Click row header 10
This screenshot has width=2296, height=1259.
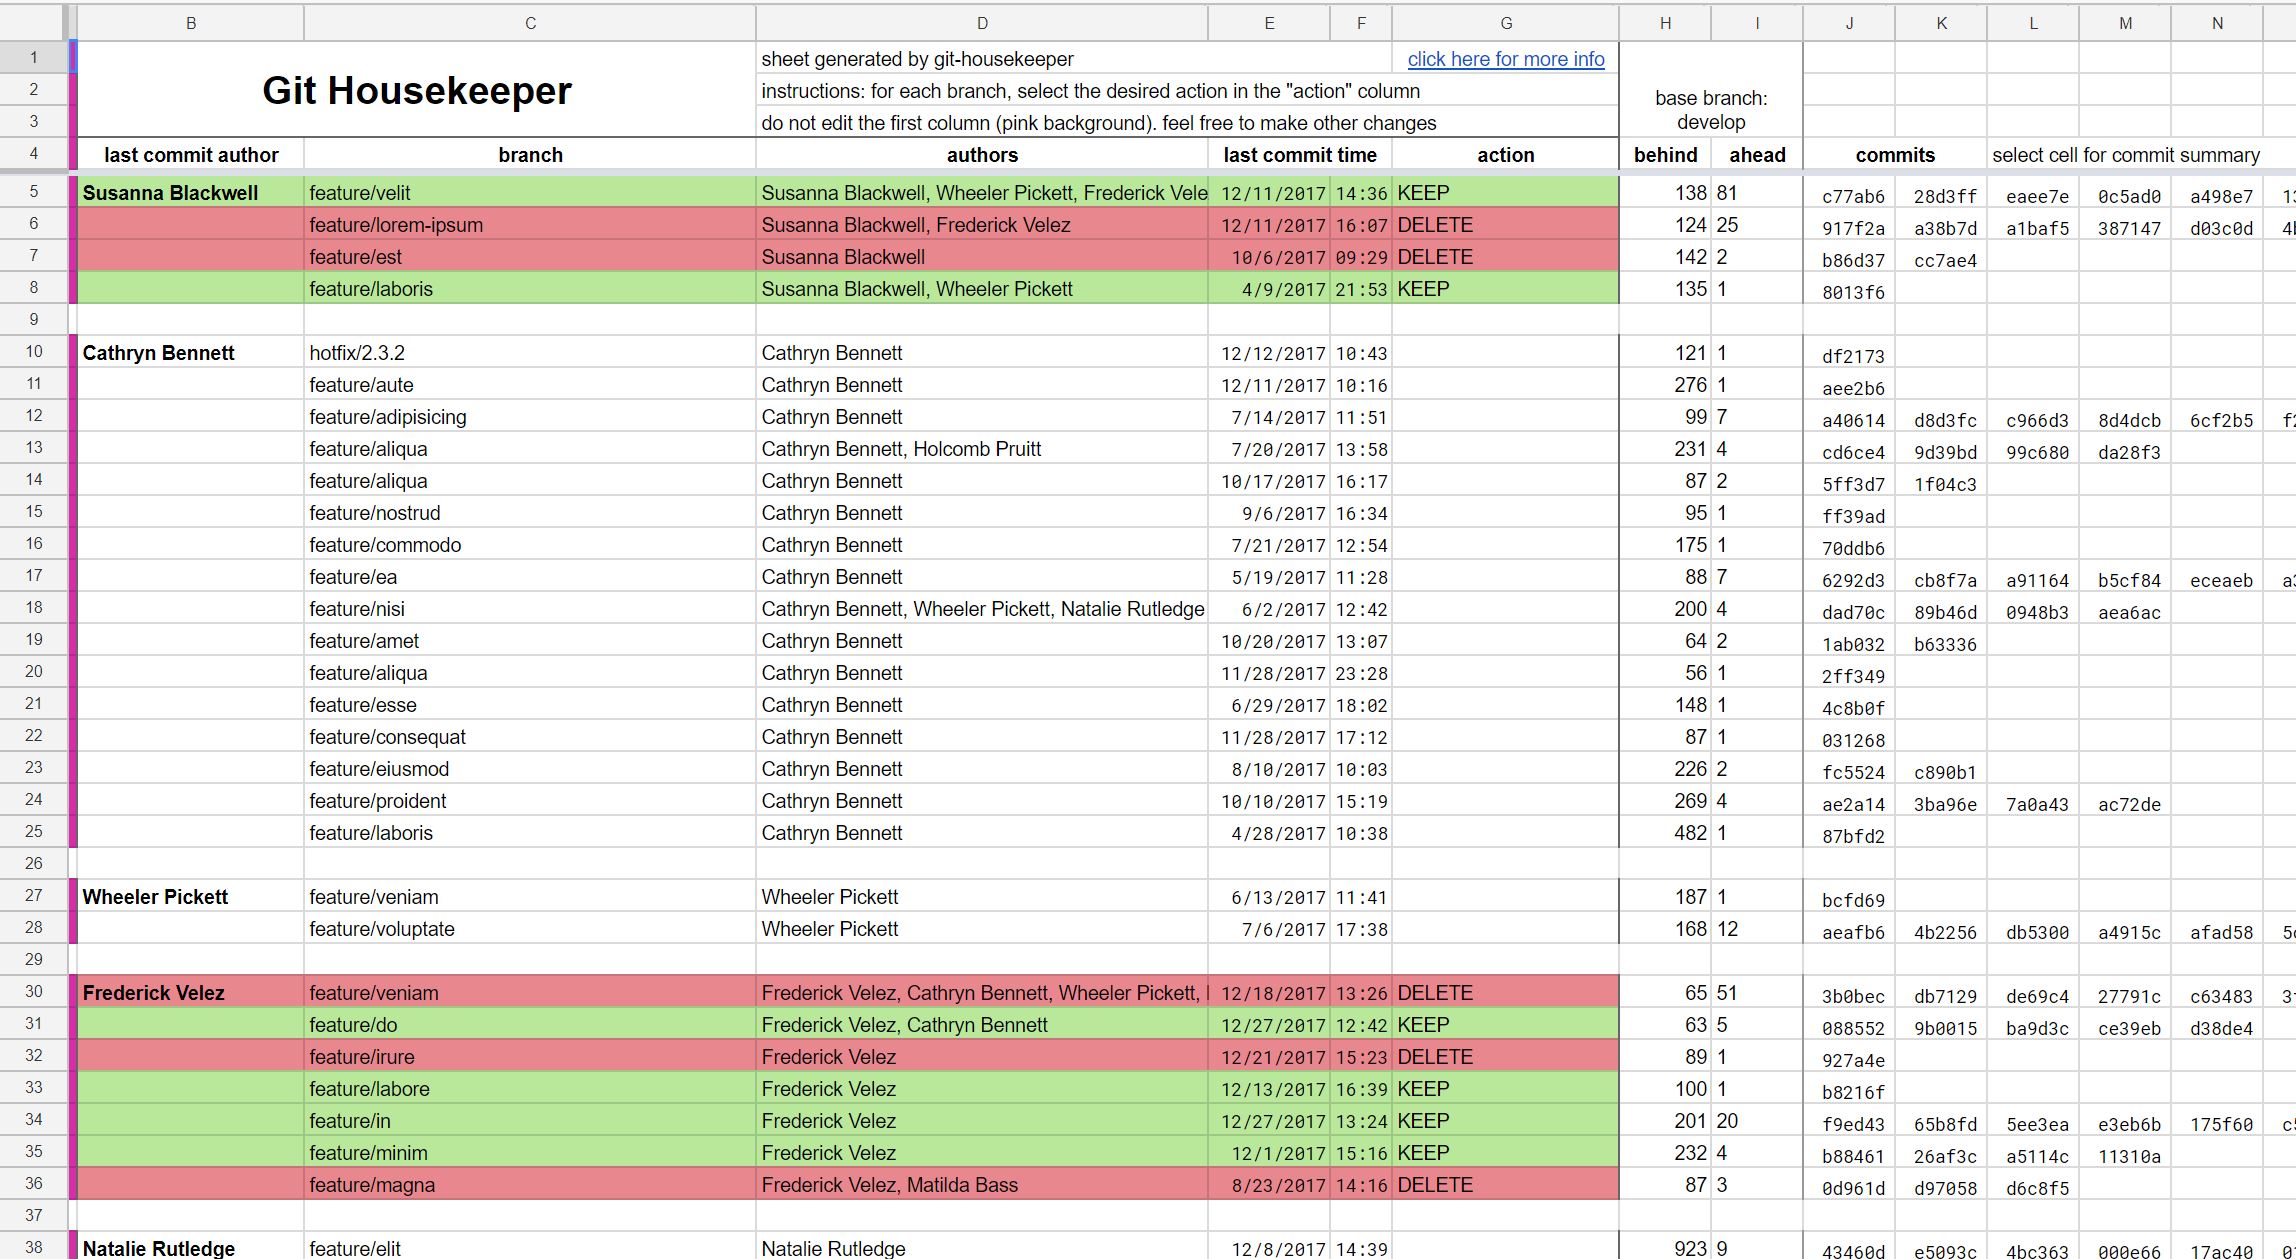coord(34,352)
